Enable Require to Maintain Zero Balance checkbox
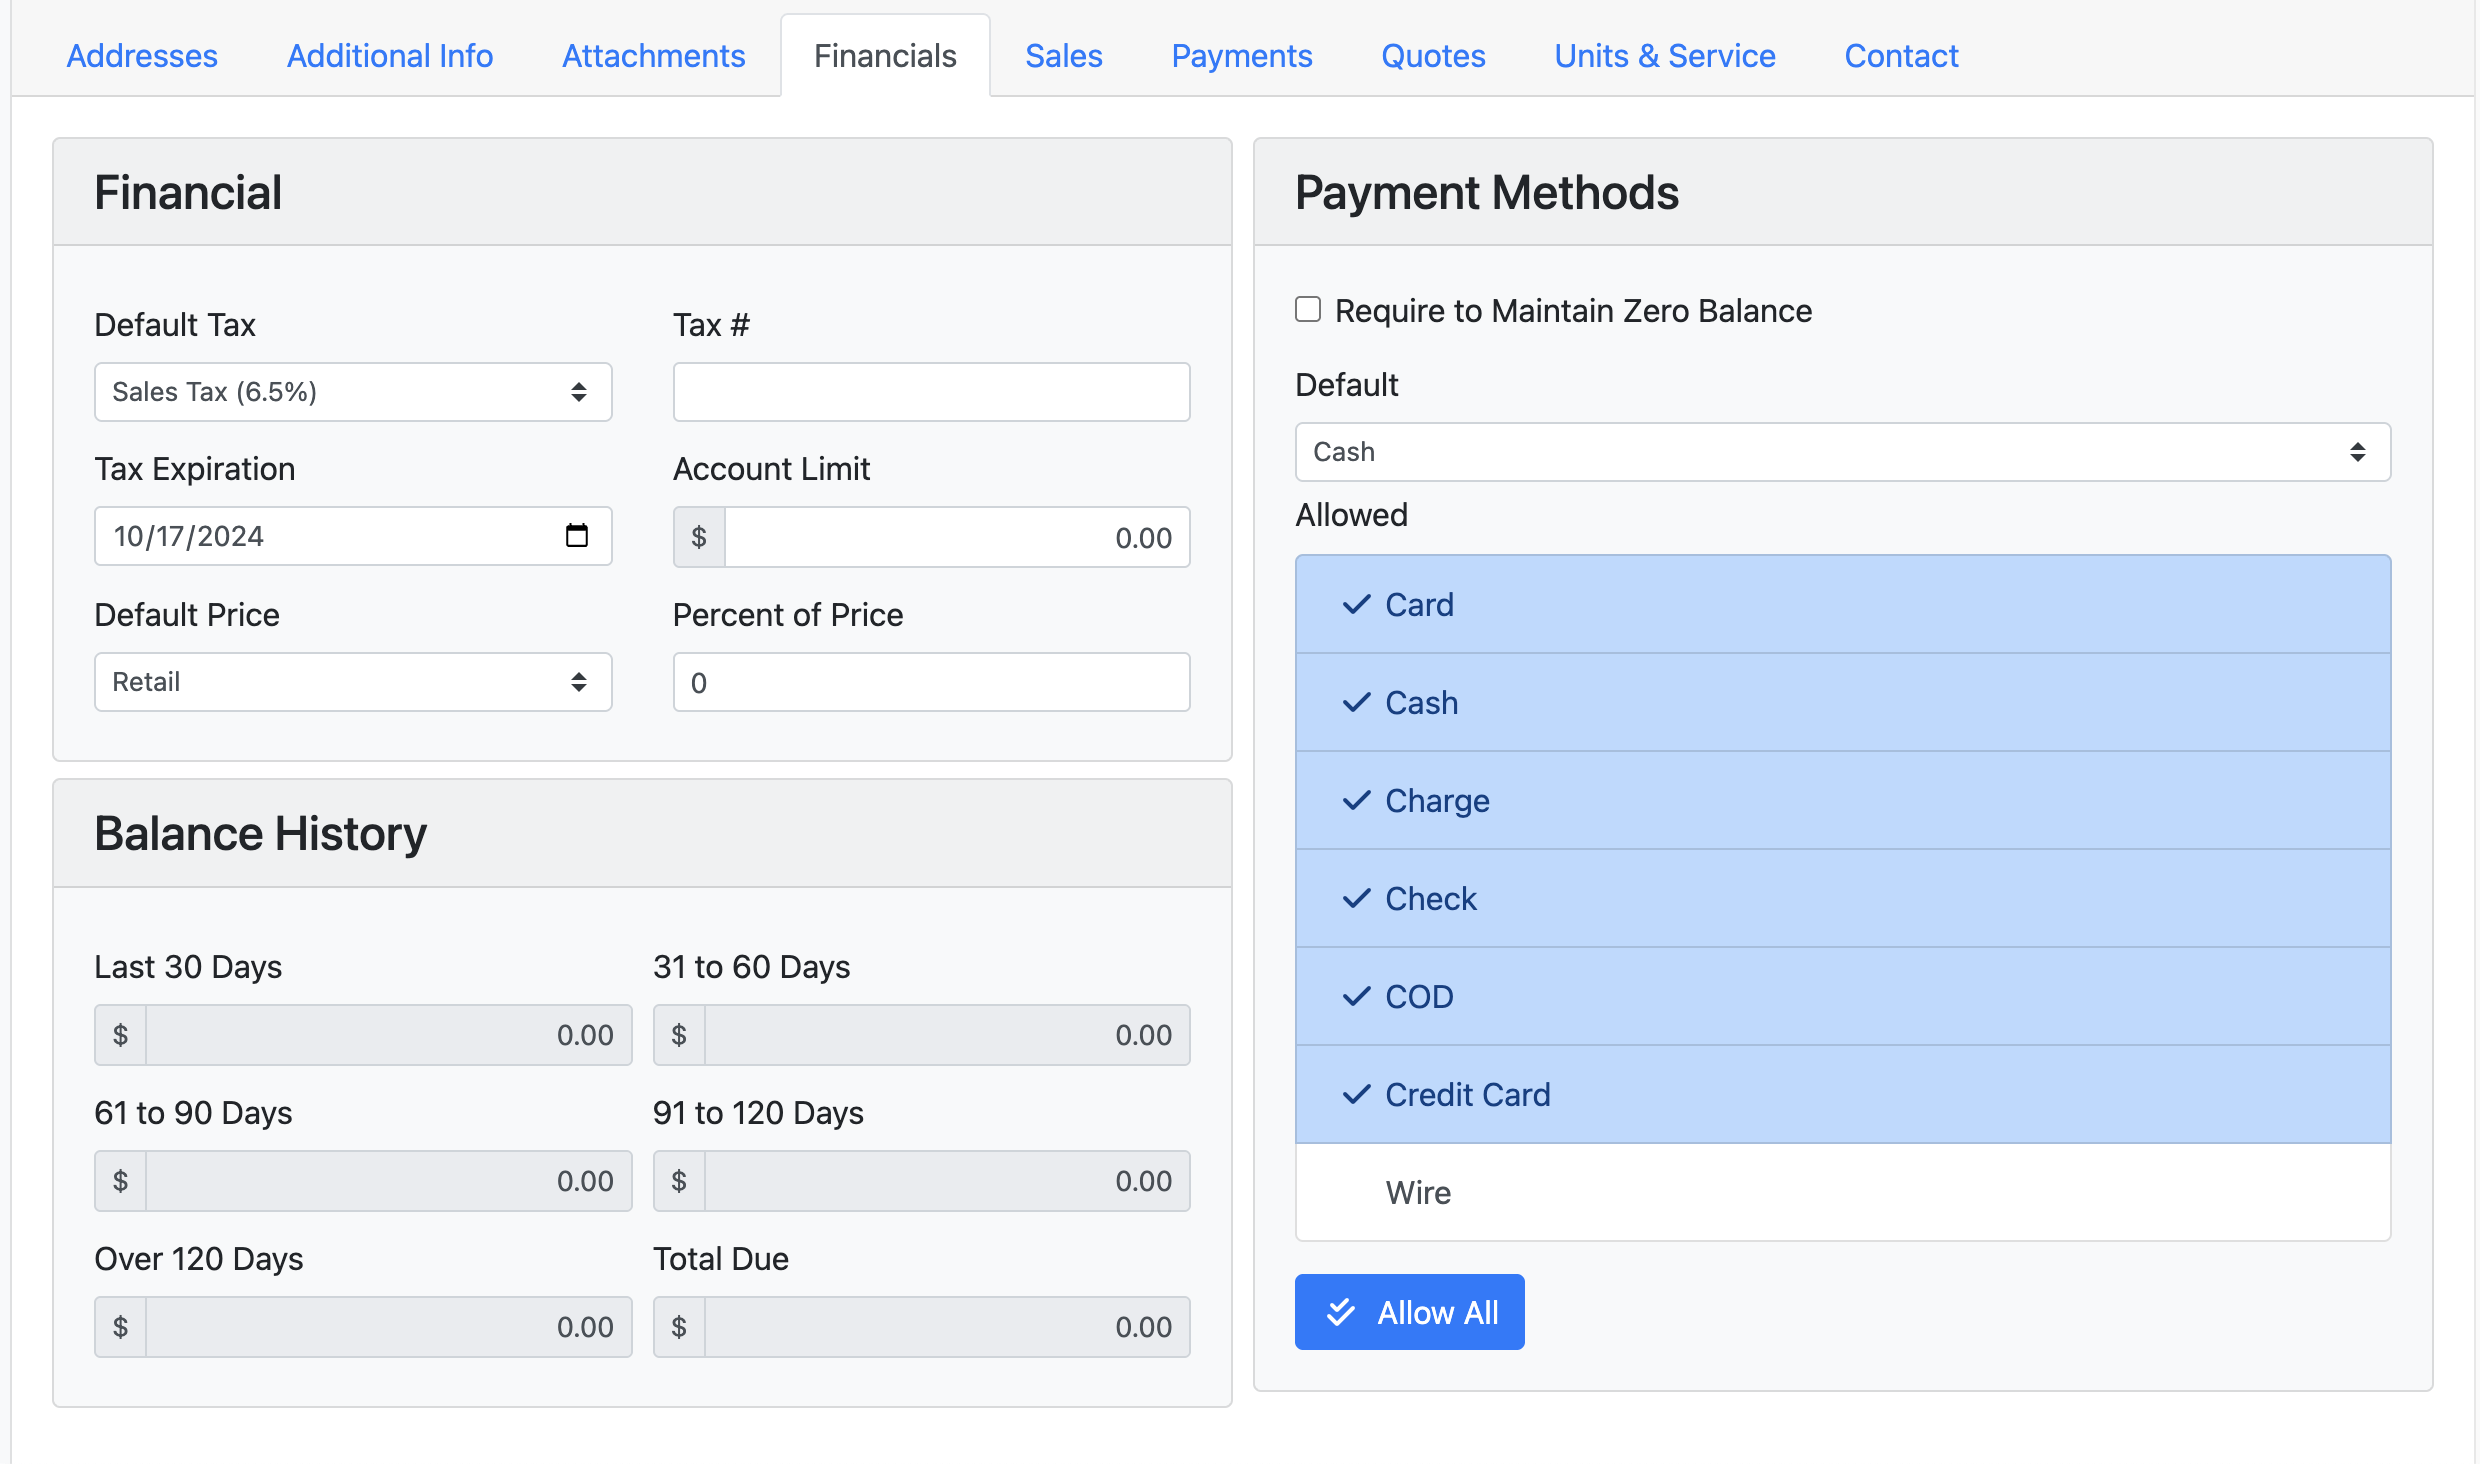This screenshot has width=2480, height=1464. tap(1308, 310)
